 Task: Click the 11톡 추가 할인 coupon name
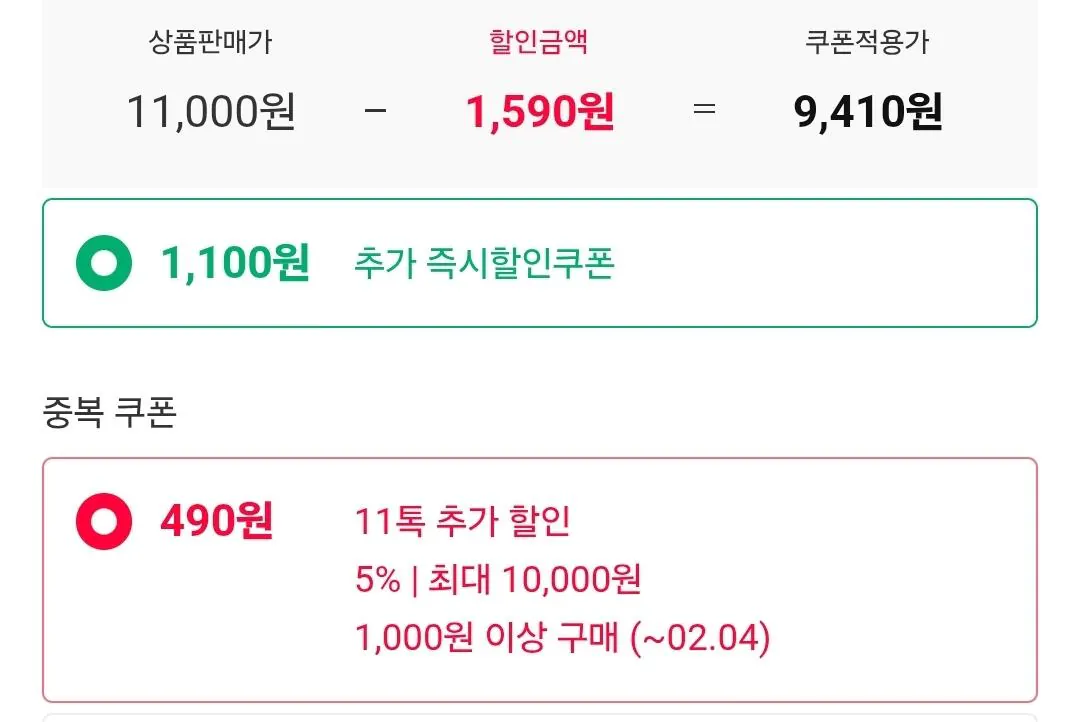coord(464,521)
